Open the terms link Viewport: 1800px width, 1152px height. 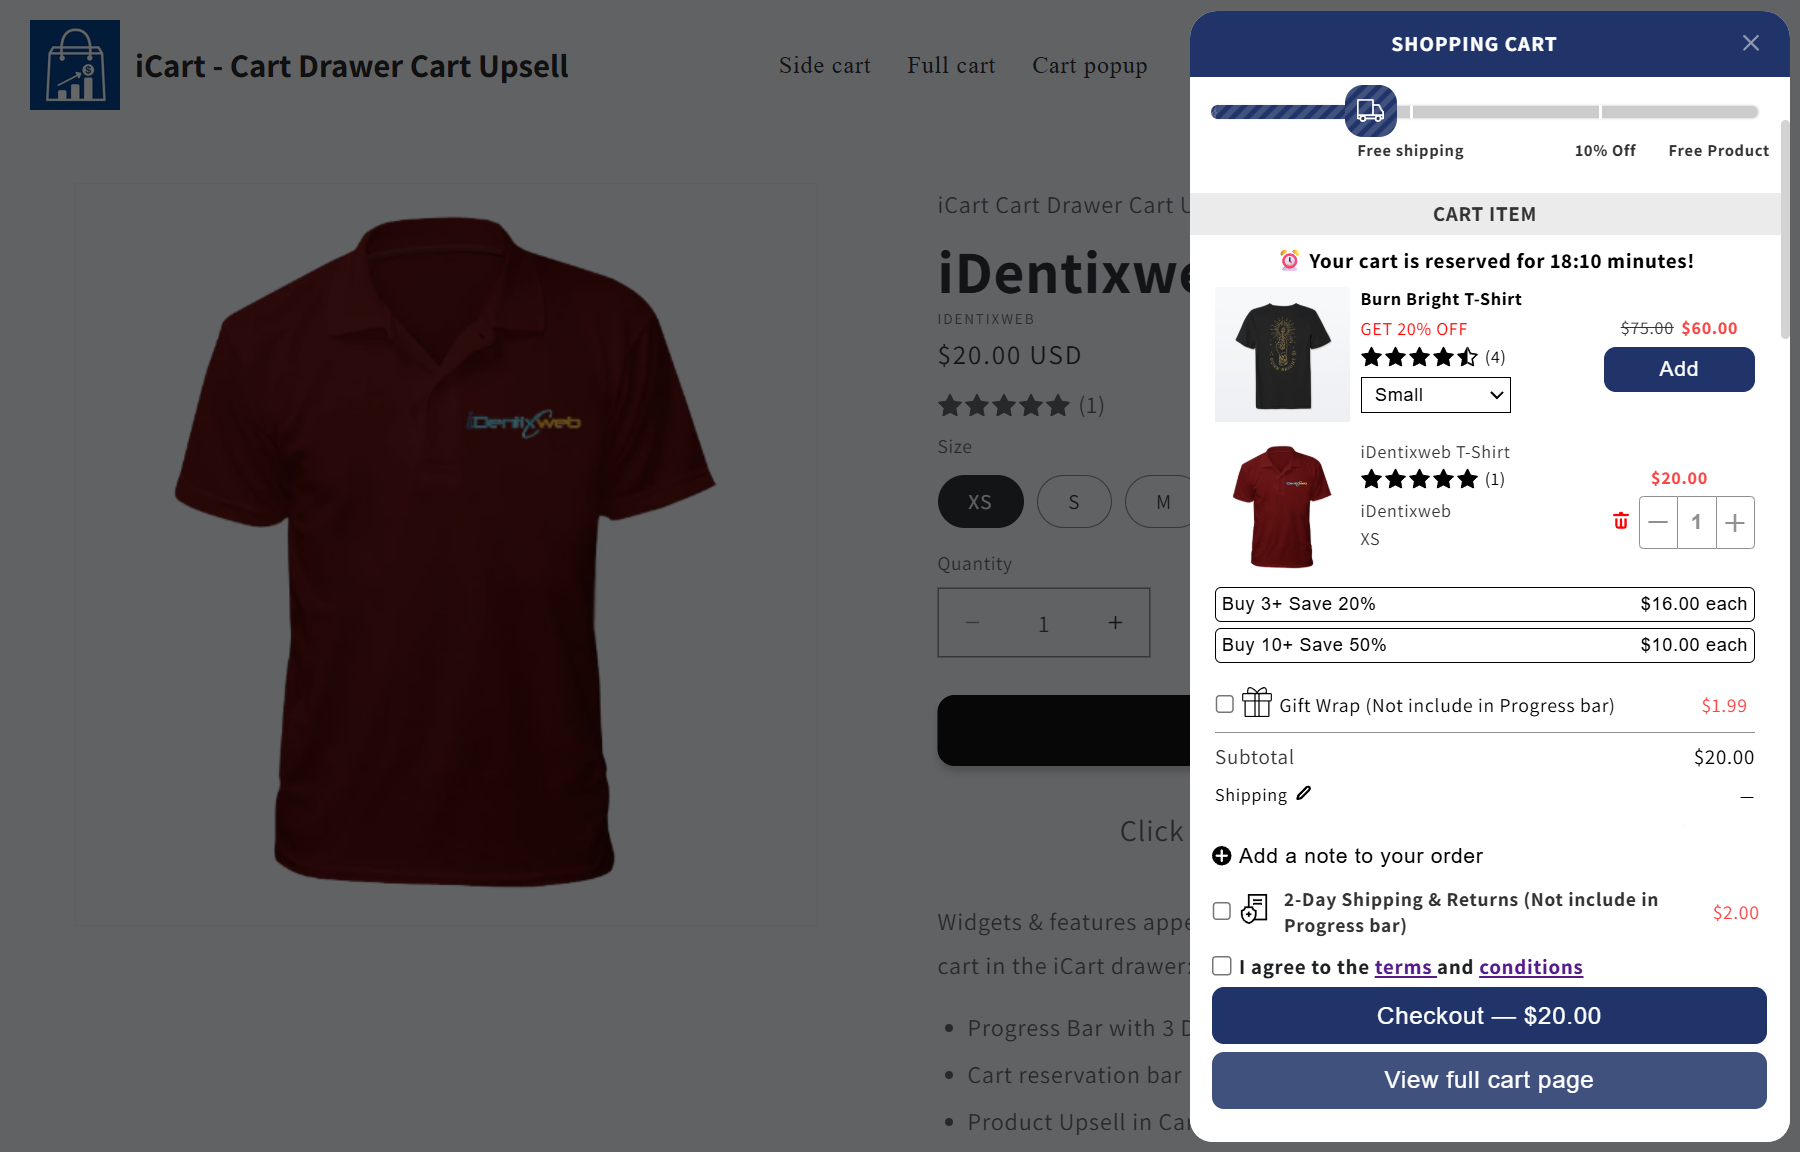point(1404,966)
